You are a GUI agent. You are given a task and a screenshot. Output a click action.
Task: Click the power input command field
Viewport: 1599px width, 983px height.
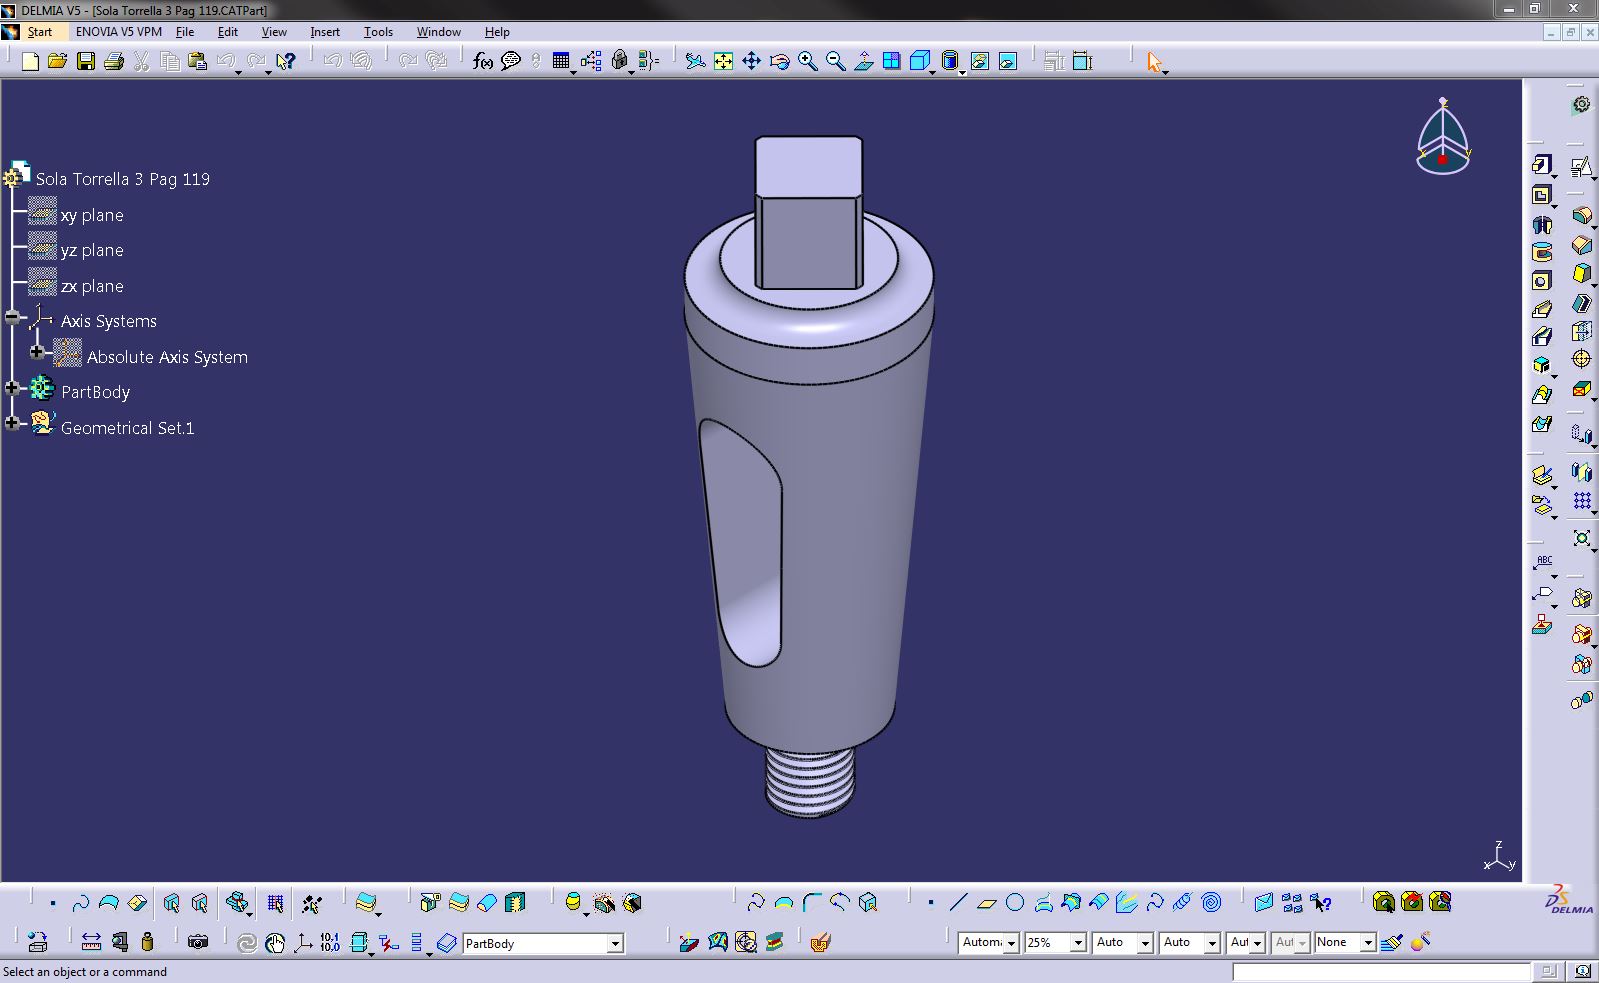click(1381, 971)
